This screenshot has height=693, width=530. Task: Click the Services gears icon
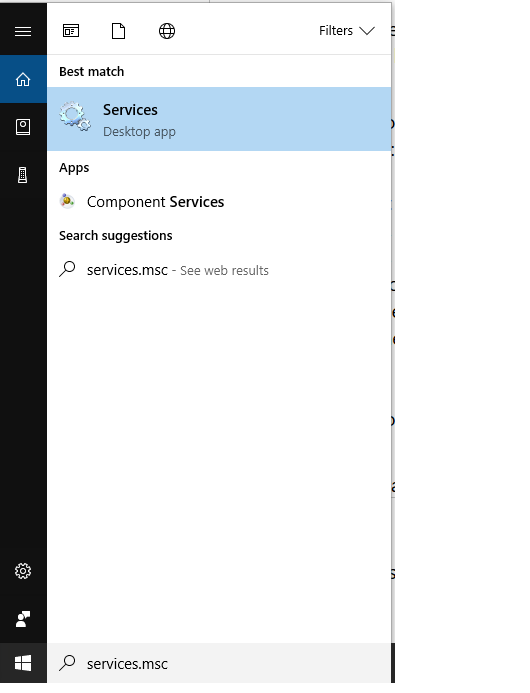(x=75, y=117)
